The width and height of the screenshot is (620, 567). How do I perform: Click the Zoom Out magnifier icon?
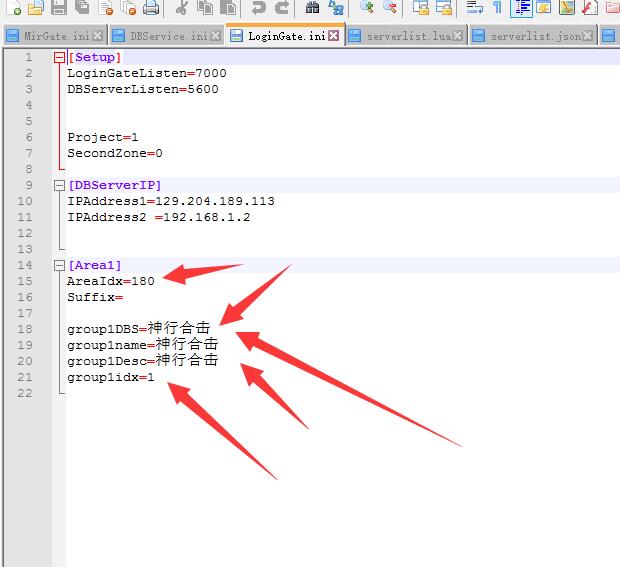tap(390, 8)
